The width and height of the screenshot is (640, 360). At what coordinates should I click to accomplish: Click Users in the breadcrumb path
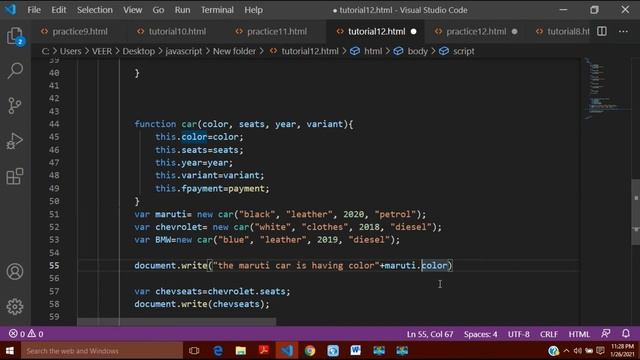70,51
